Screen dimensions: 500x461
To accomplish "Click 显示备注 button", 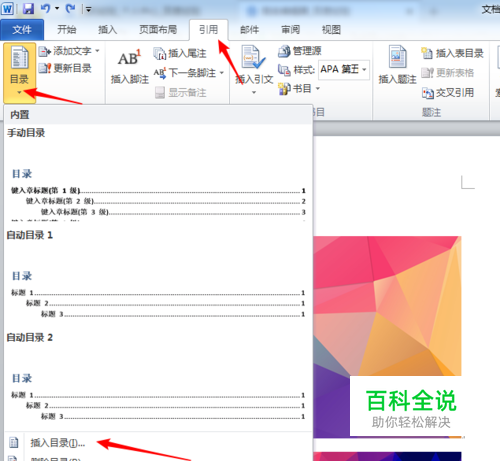I will point(180,92).
